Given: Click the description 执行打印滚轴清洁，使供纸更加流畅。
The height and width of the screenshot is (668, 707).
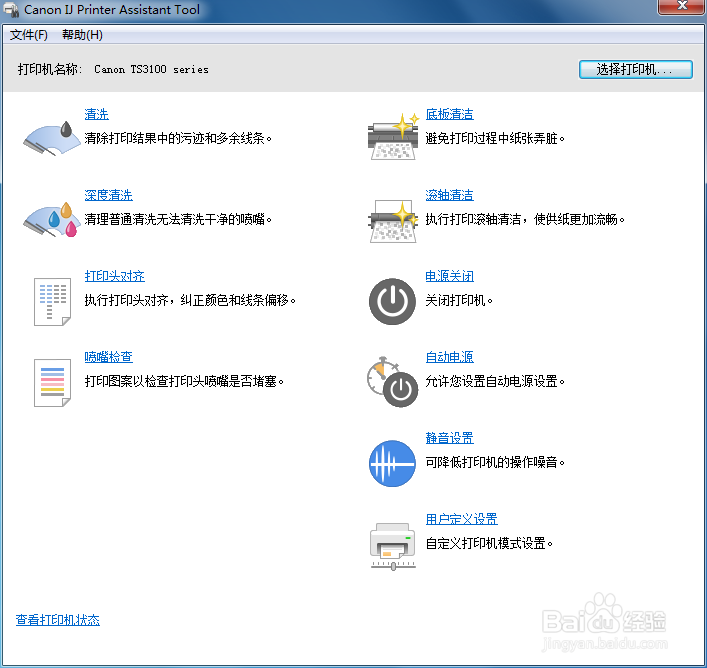Looking at the screenshot, I should pyautogui.click(x=525, y=219).
